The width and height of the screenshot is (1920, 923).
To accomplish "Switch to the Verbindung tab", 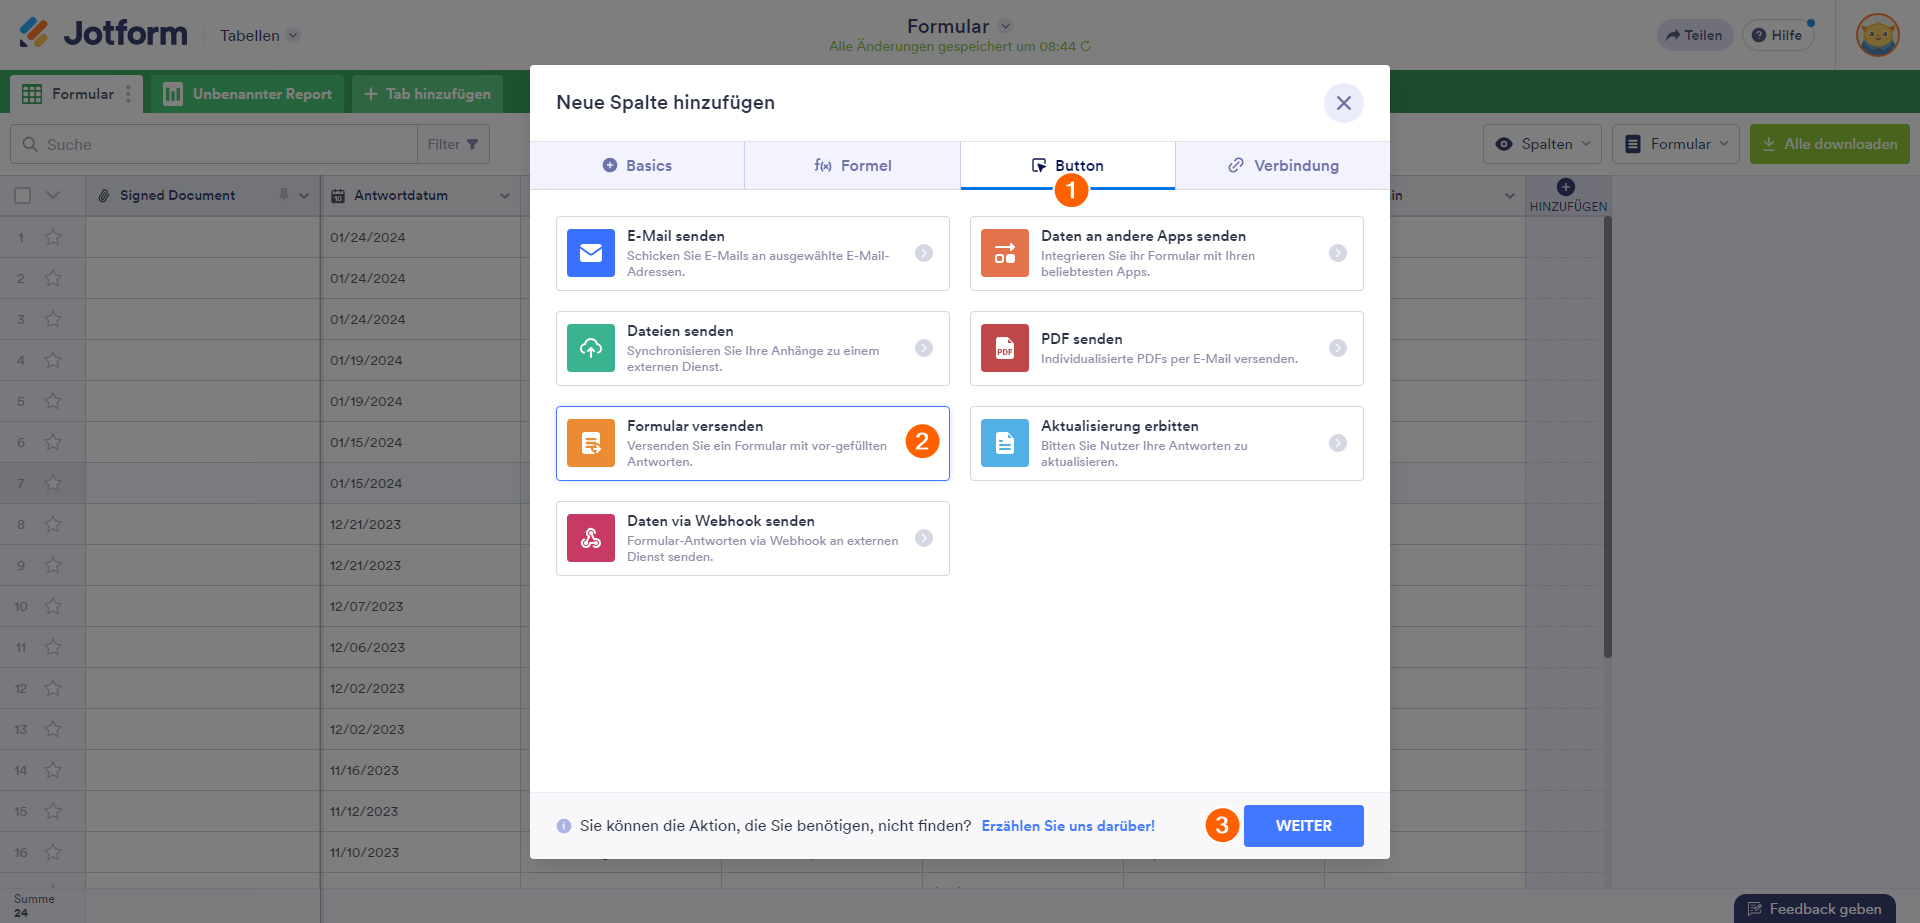I will (x=1283, y=166).
